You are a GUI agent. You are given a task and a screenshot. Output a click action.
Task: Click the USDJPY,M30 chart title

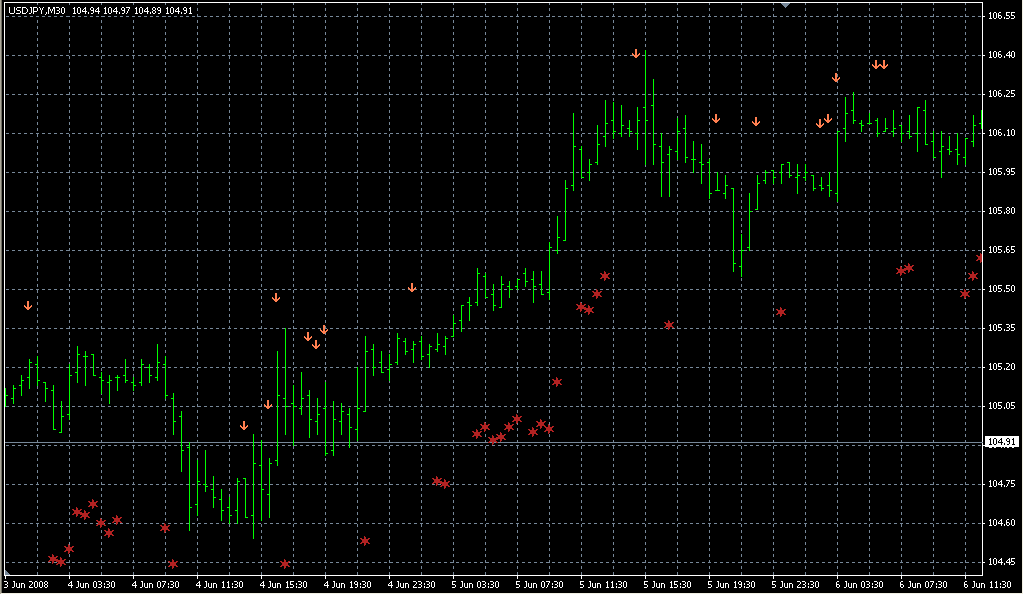click(x=35, y=10)
